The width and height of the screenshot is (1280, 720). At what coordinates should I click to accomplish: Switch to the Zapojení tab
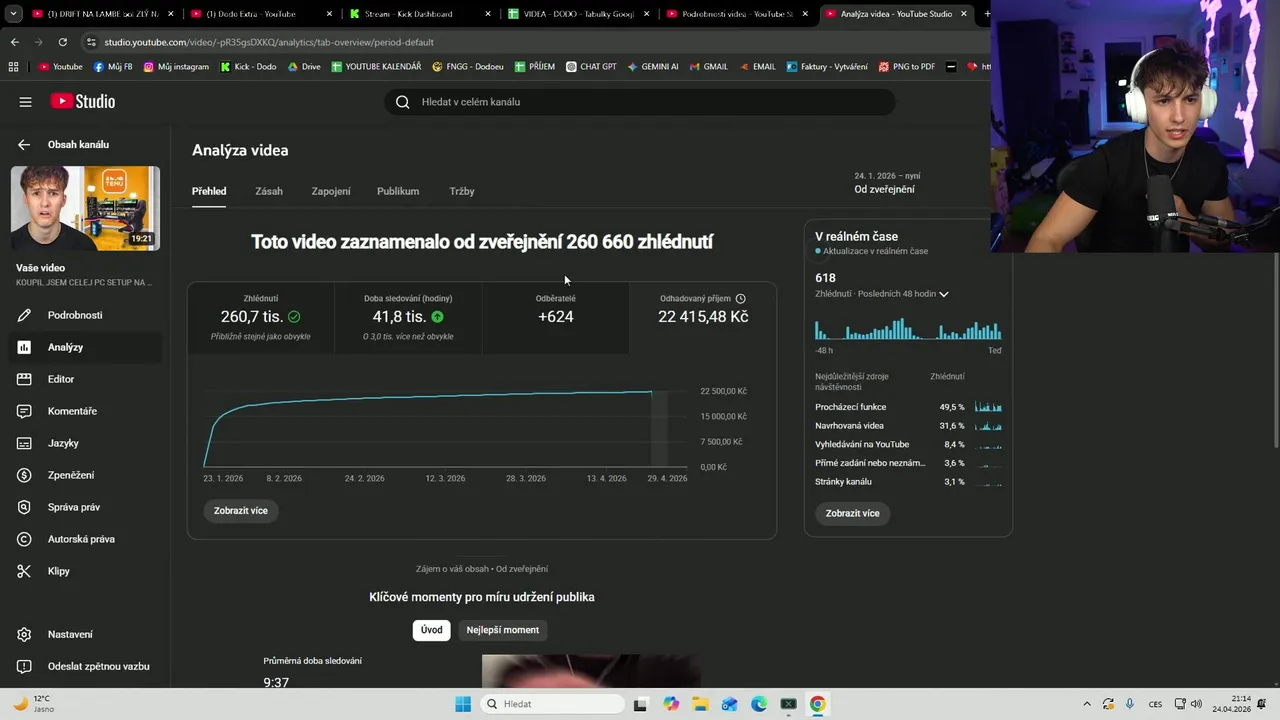(331, 191)
